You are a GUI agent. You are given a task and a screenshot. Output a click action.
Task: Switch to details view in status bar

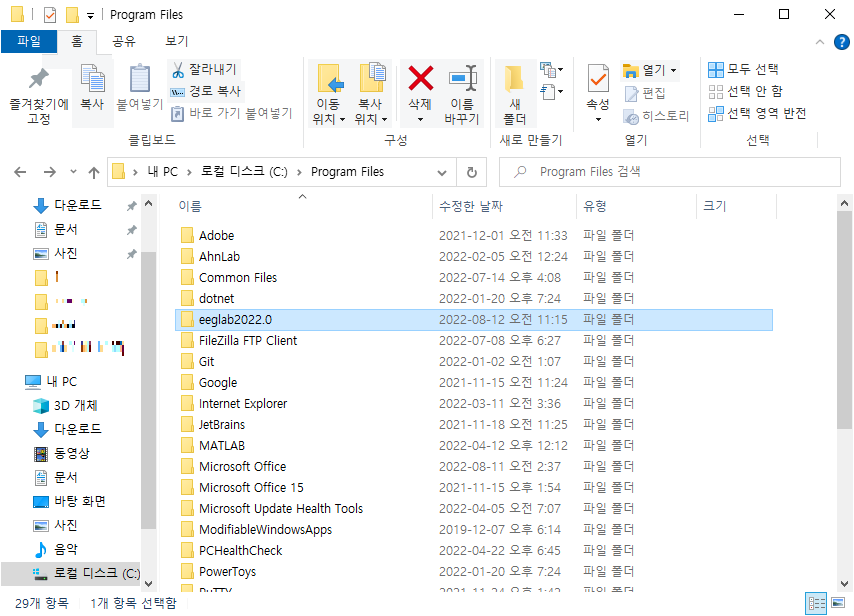click(x=816, y=603)
